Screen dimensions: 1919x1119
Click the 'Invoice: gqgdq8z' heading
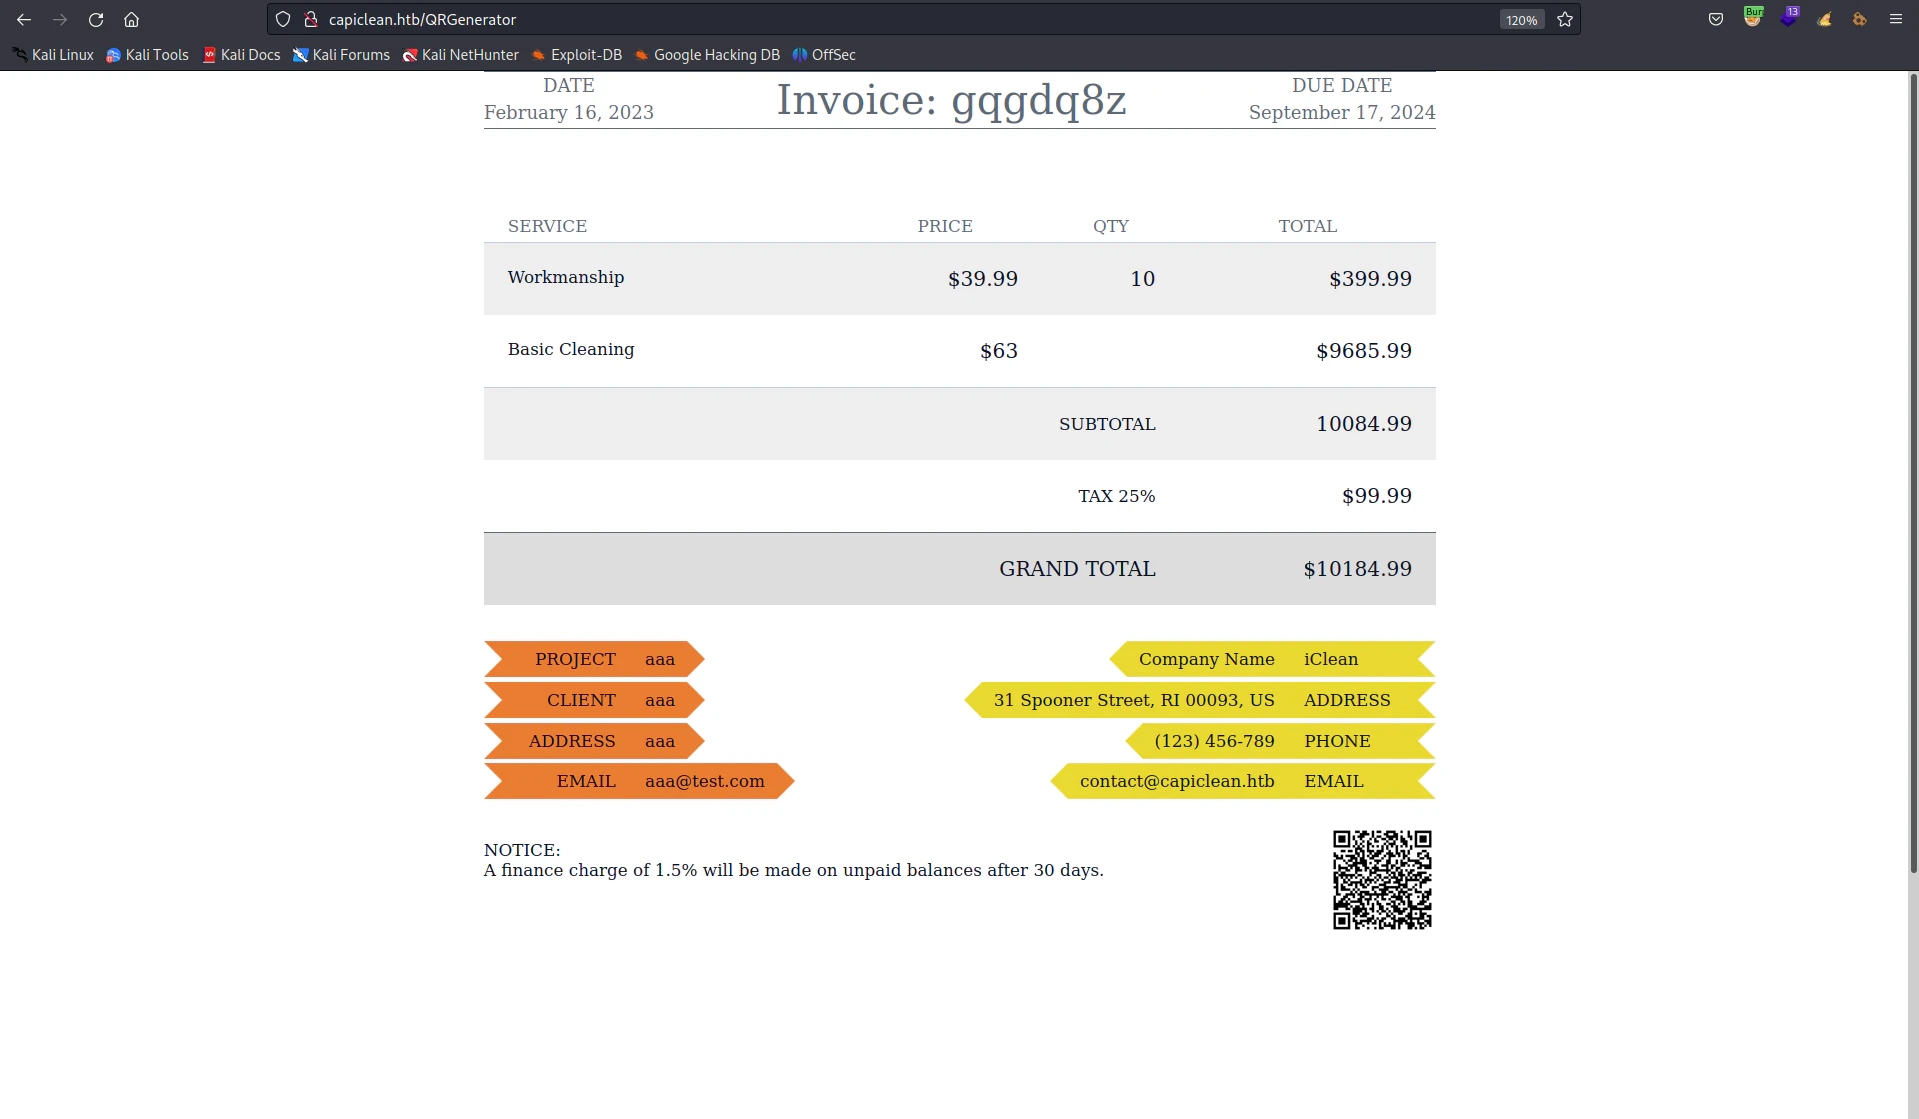[x=952, y=100]
